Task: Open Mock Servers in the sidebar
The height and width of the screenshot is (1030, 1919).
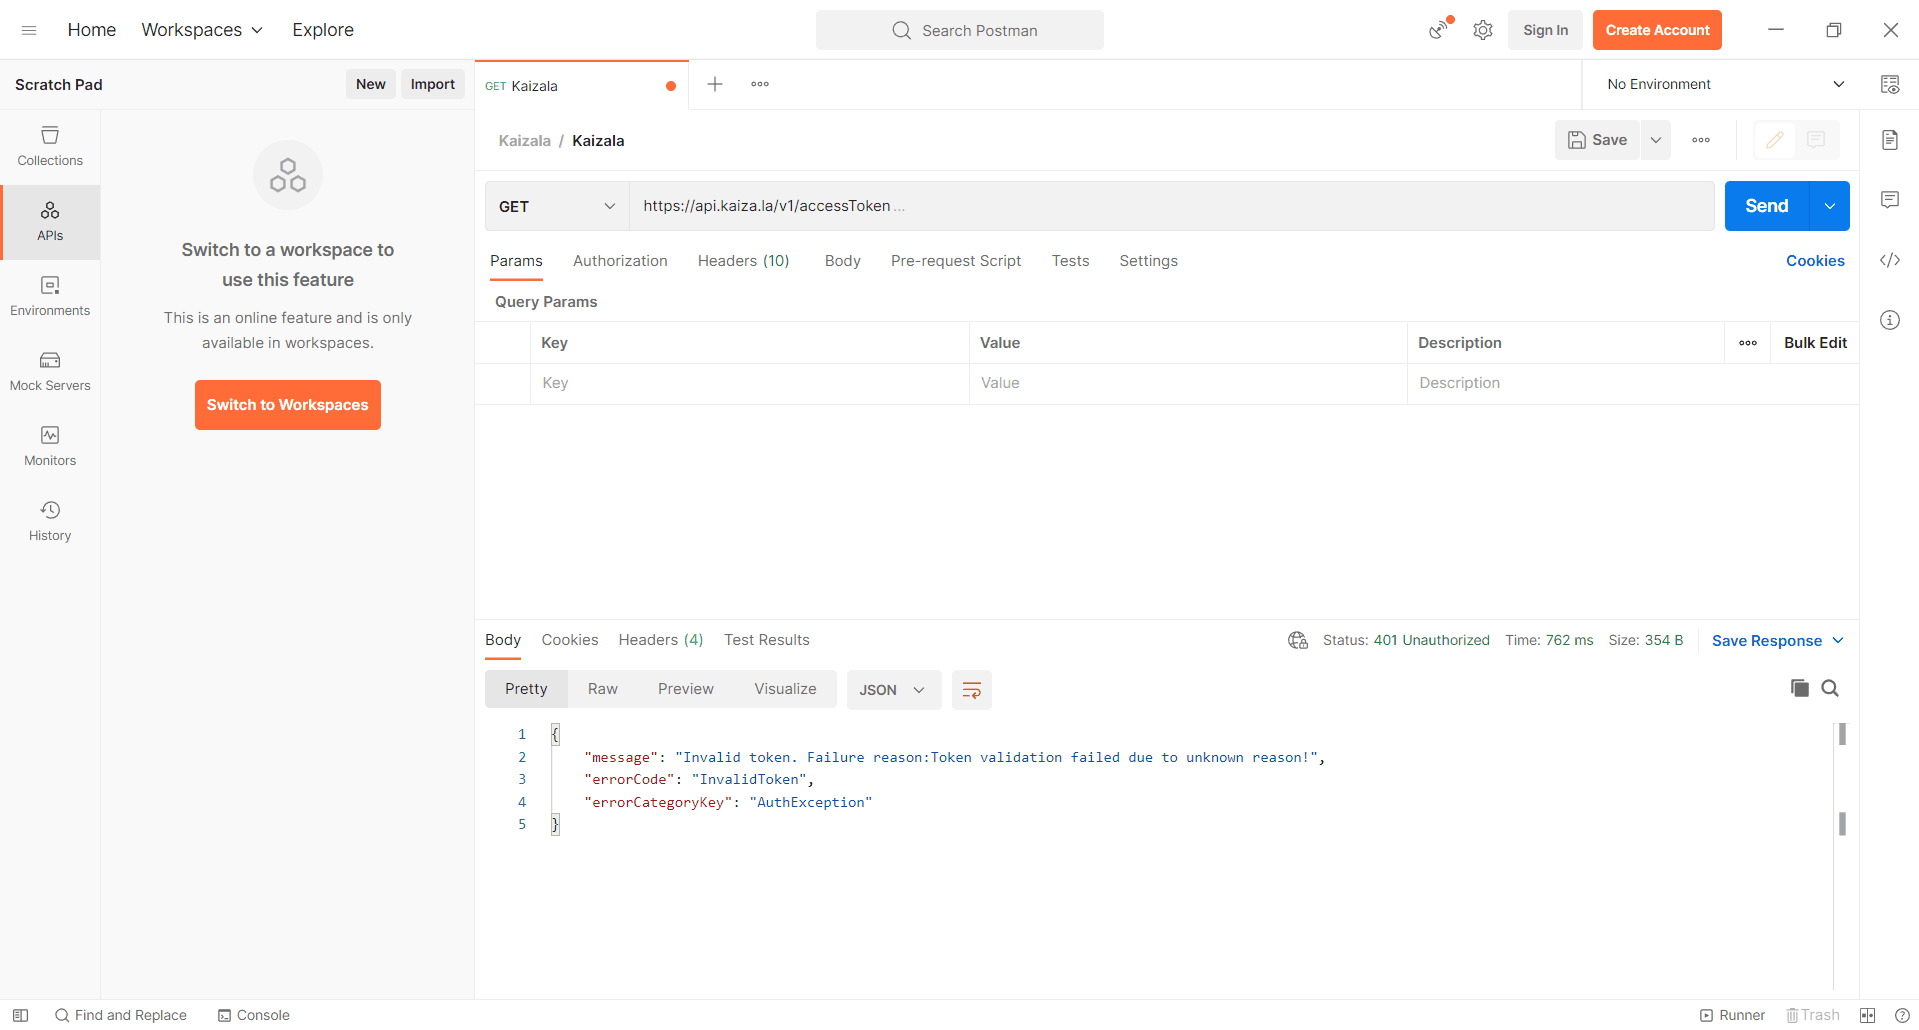Action: [x=50, y=372]
